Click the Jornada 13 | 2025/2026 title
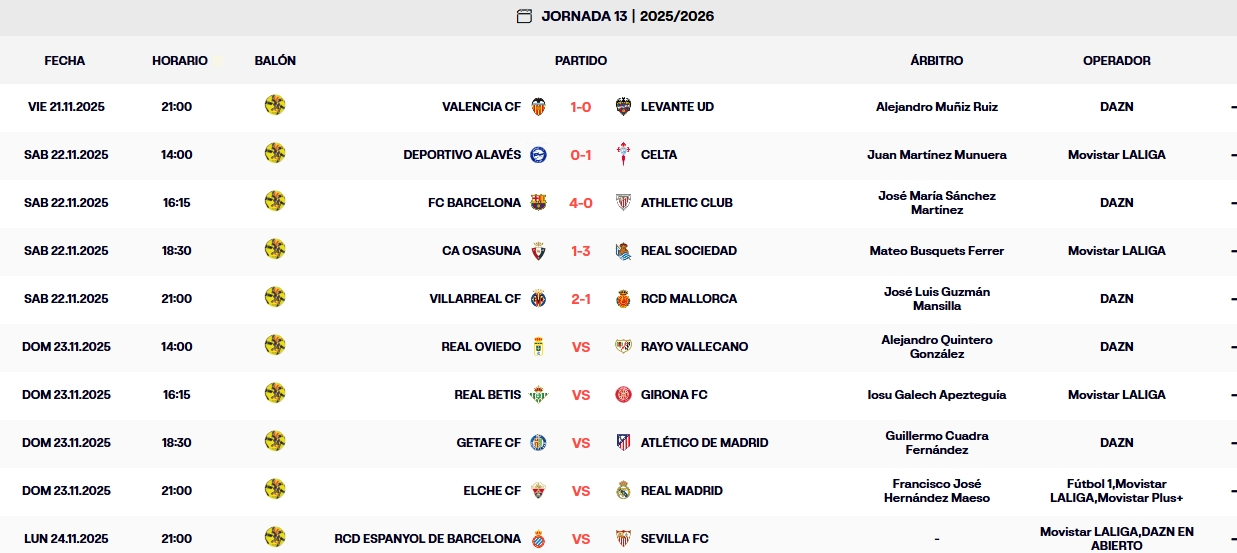1237x553 pixels. [x=628, y=16]
